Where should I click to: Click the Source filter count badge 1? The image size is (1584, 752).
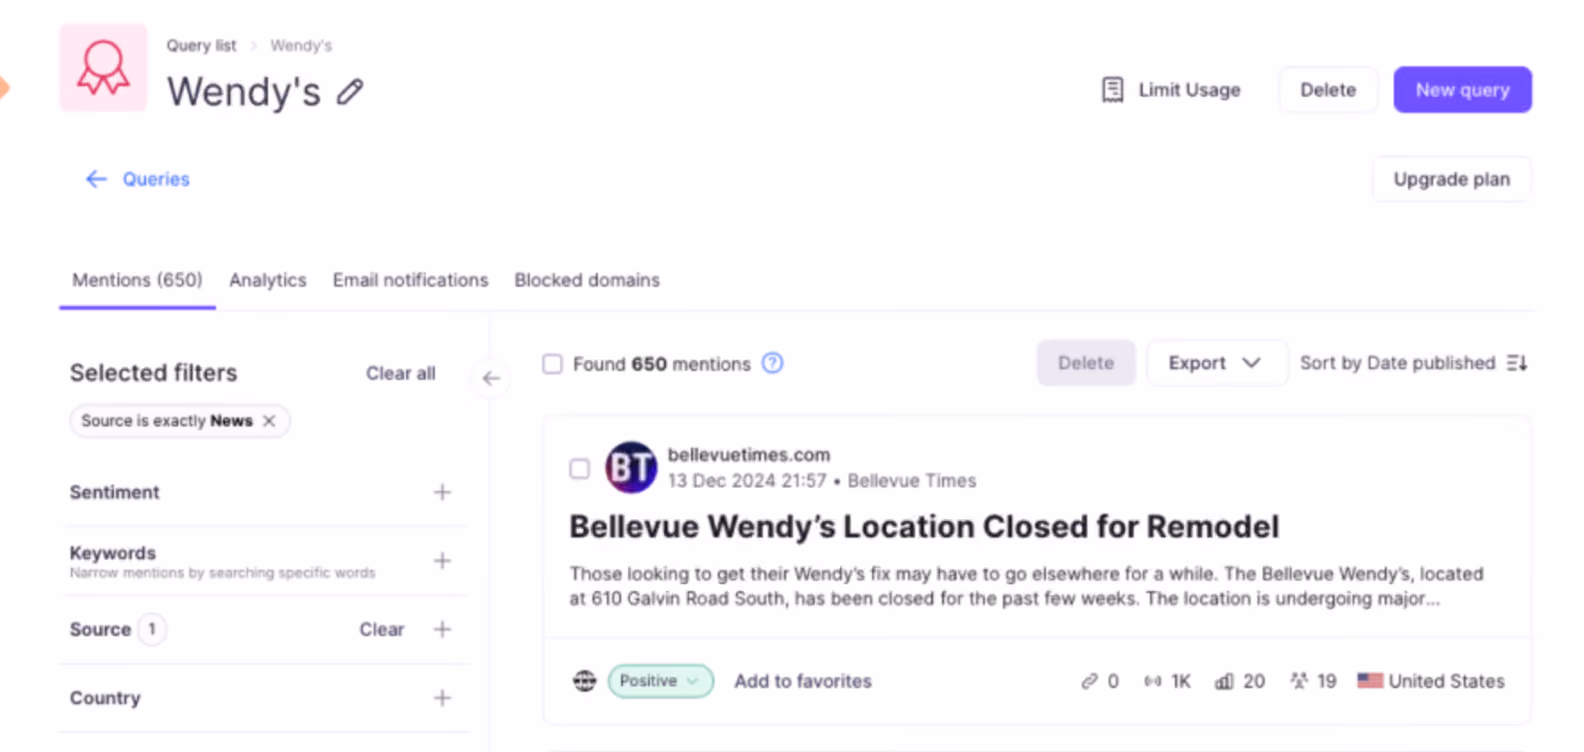click(152, 629)
